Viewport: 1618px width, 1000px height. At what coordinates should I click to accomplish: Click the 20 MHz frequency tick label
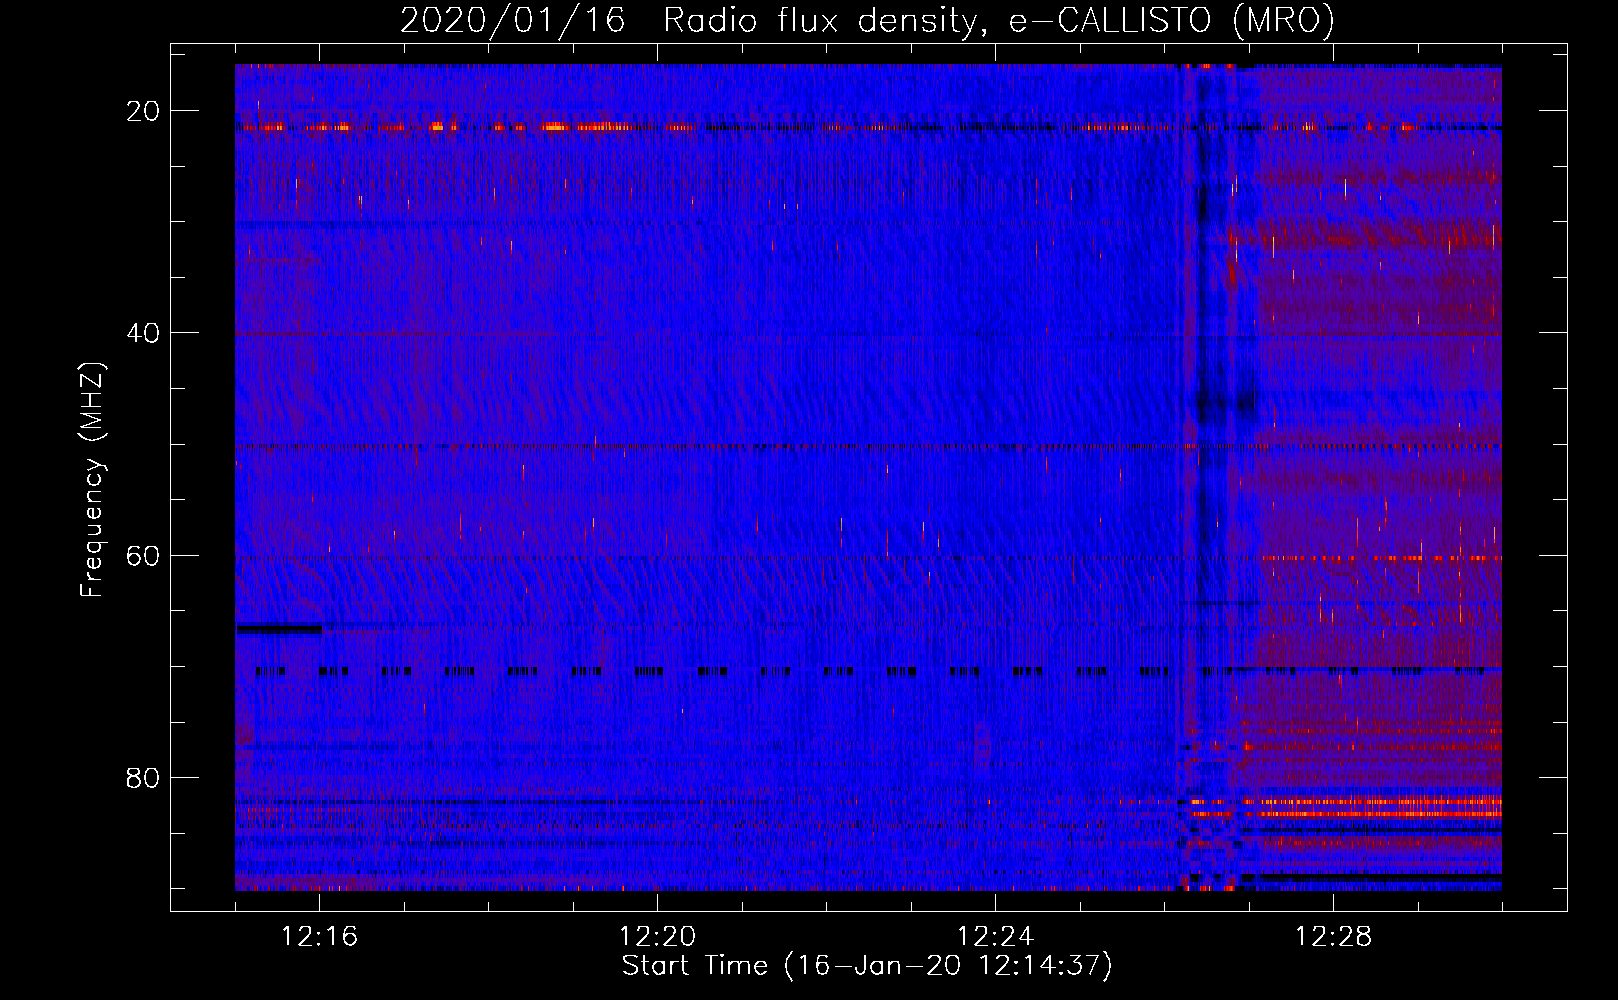tap(143, 111)
